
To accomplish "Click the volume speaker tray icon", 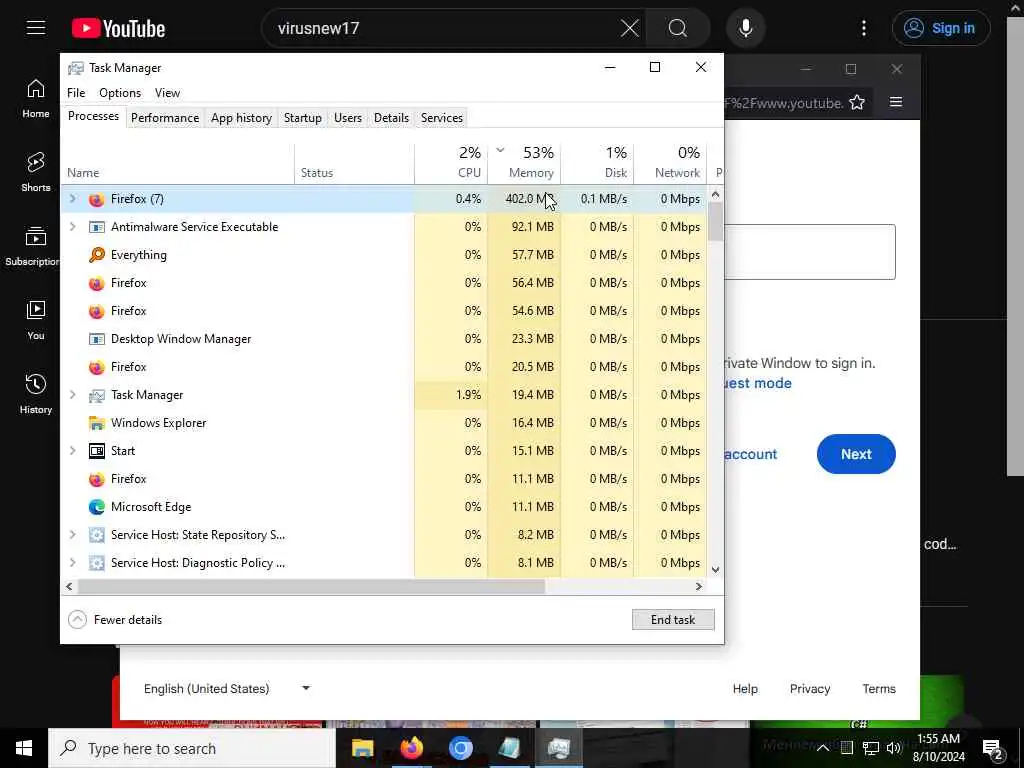I will click(894, 748).
